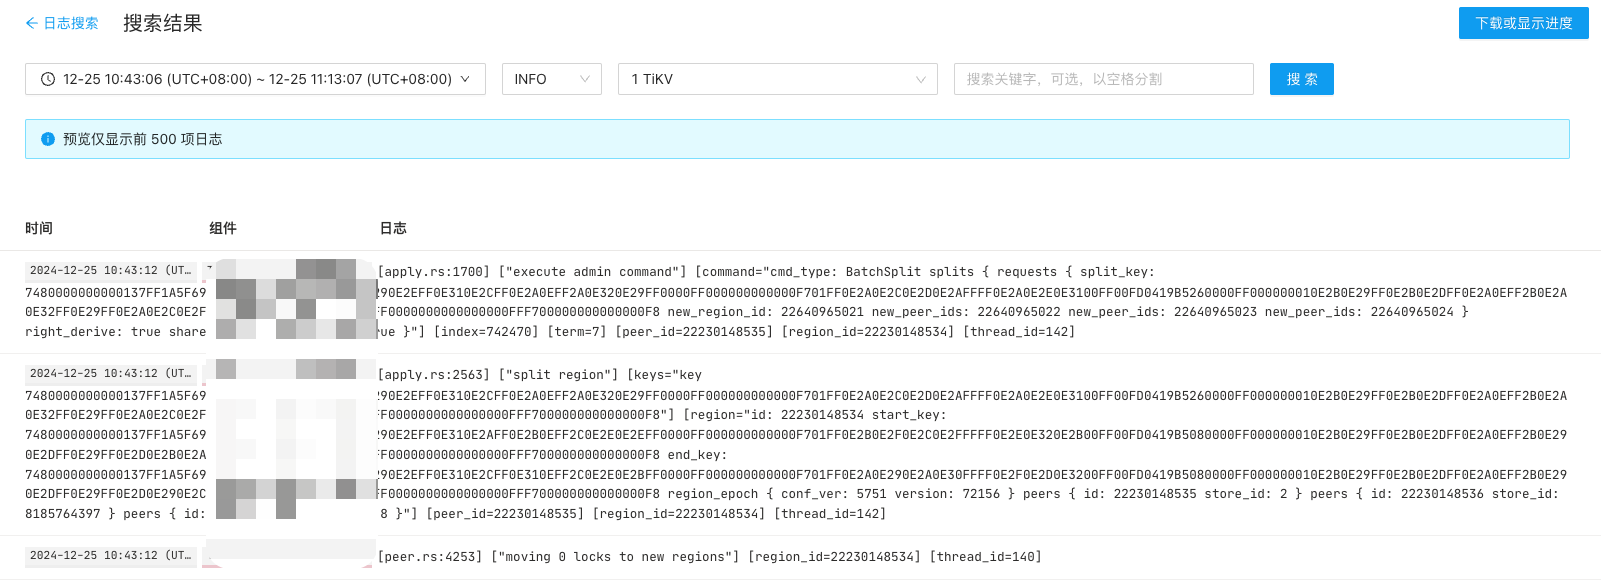The height and width of the screenshot is (587, 1601).
Task: Click the [apply.rs:1700] execute admin command log
Action: 796,302
